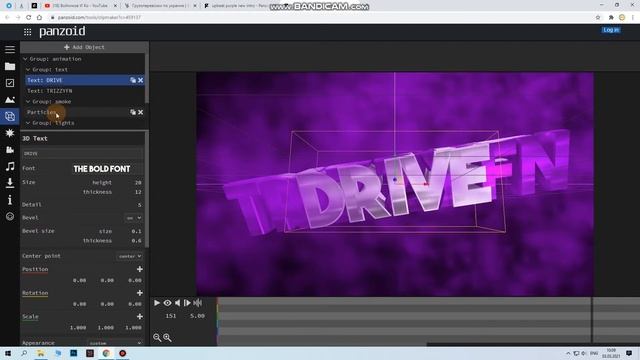Click the browser address bar
Viewport: 640px width, 360px height.
pos(318,18)
